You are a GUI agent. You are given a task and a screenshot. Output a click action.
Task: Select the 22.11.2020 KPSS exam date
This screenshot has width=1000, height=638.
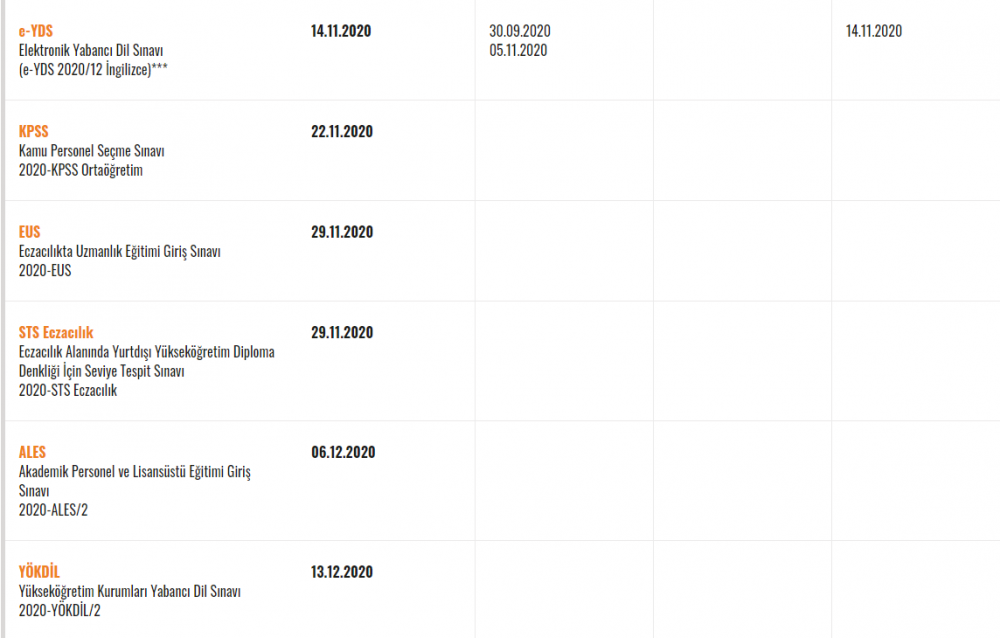coord(342,131)
